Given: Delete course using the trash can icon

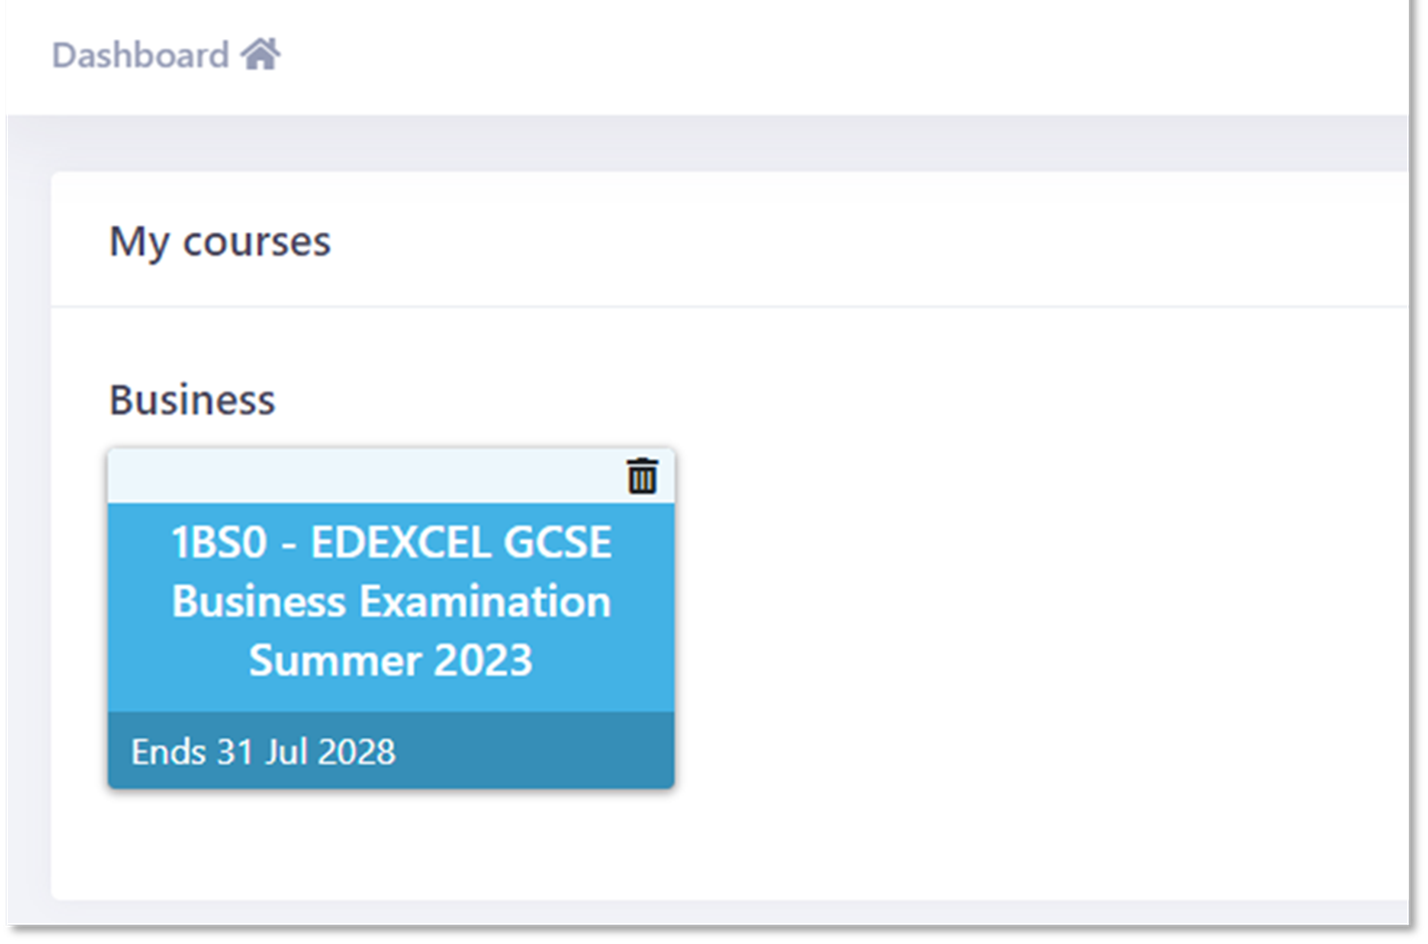Looking at the screenshot, I should [x=642, y=476].
